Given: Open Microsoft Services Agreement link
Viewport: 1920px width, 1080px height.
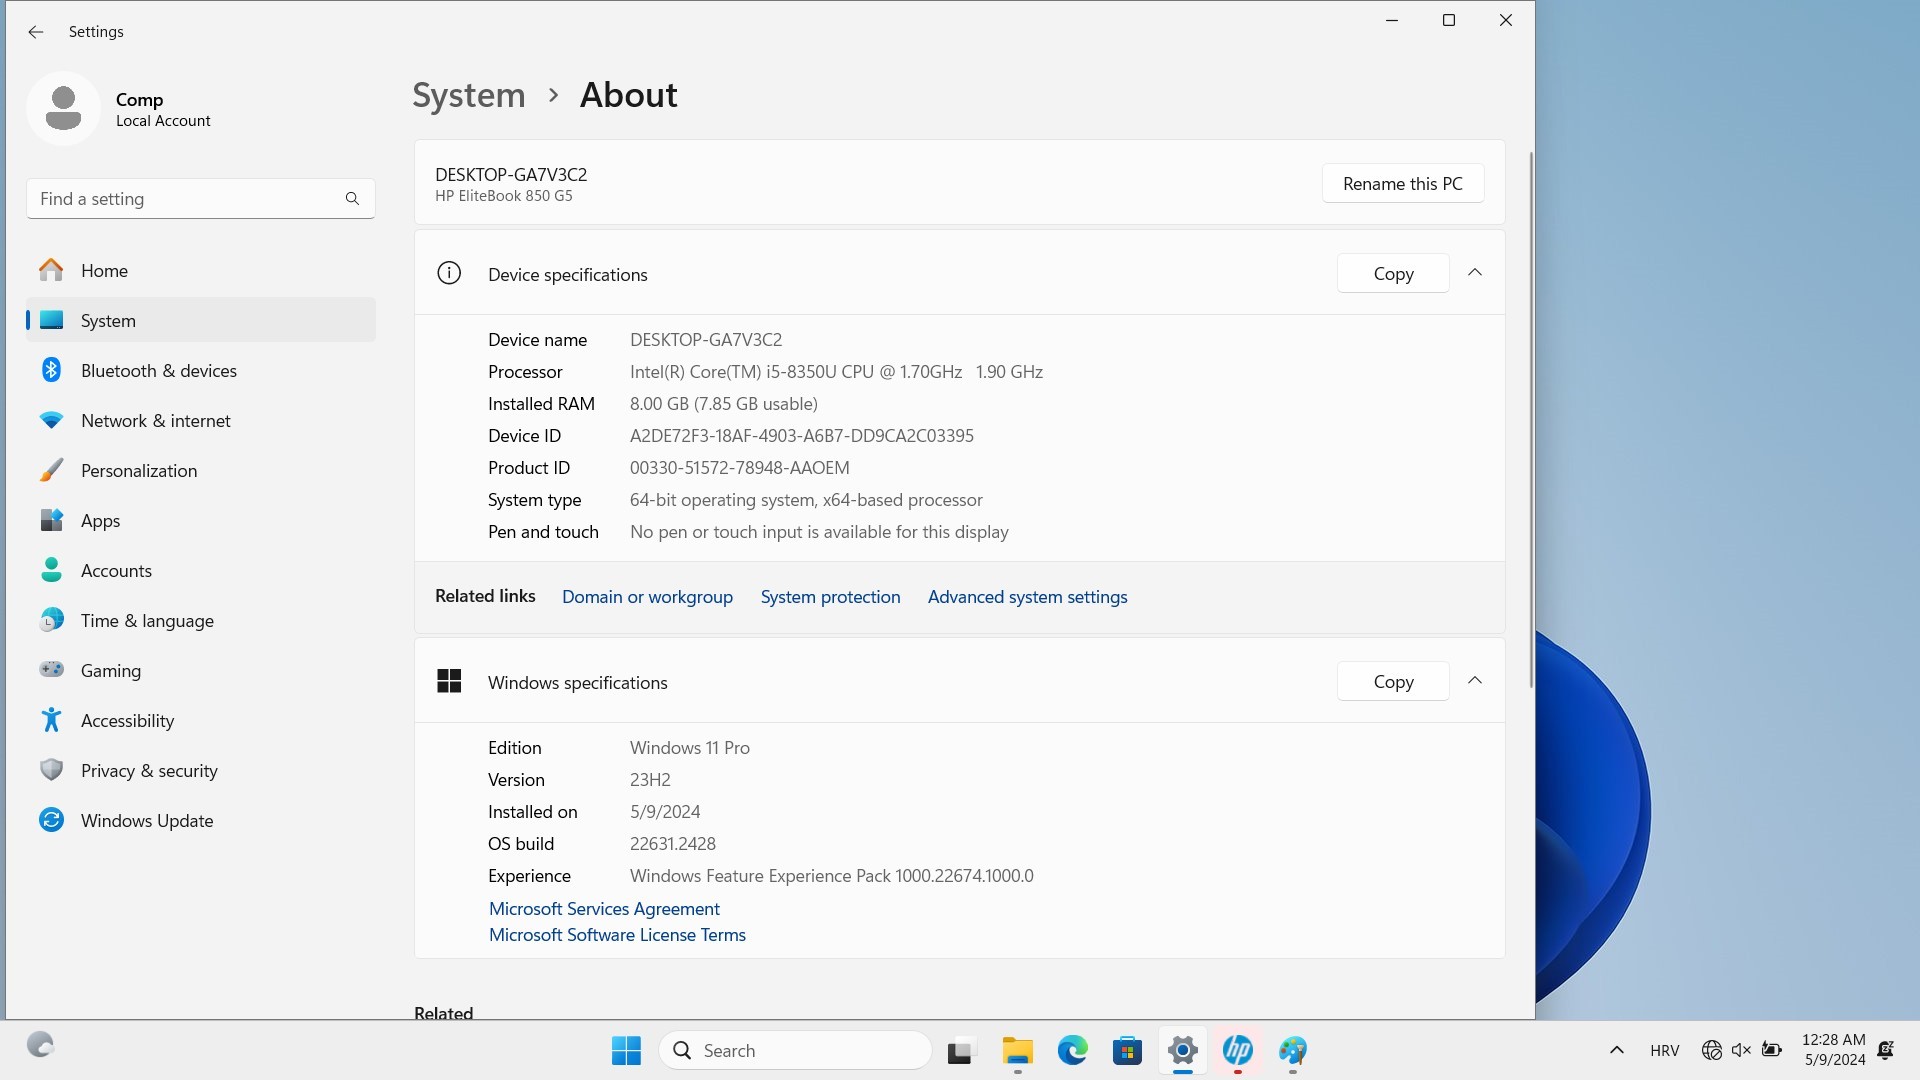Looking at the screenshot, I should click(604, 909).
